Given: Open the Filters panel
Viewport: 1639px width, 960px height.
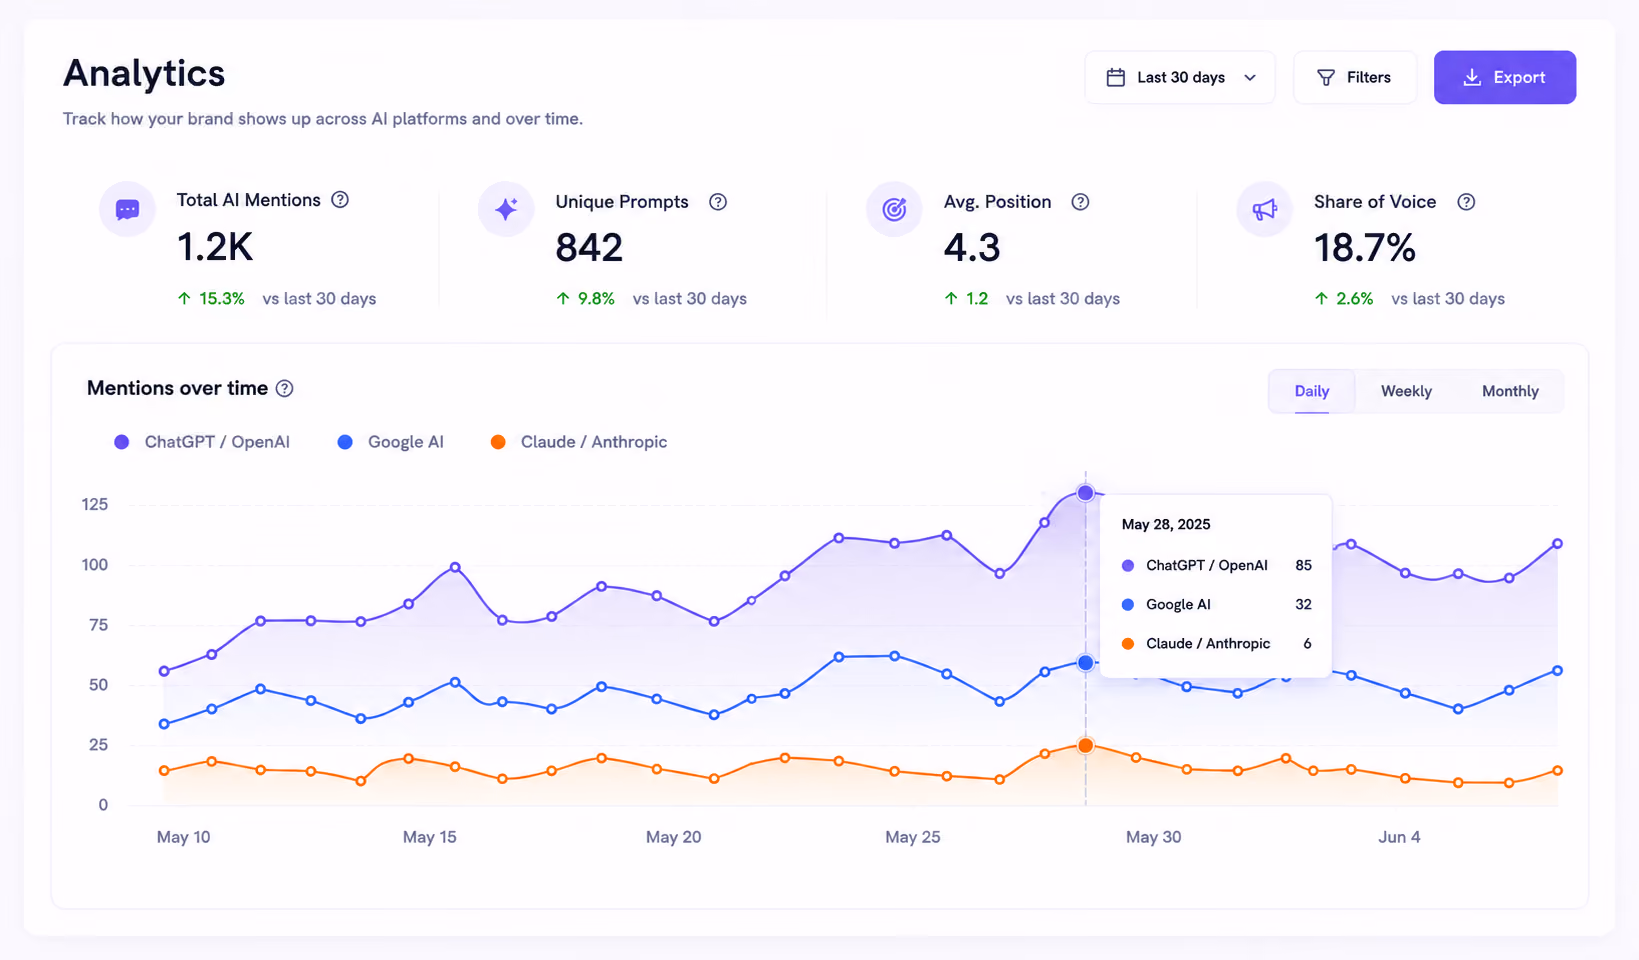Looking at the screenshot, I should pyautogui.click(x=1355, y=78).
